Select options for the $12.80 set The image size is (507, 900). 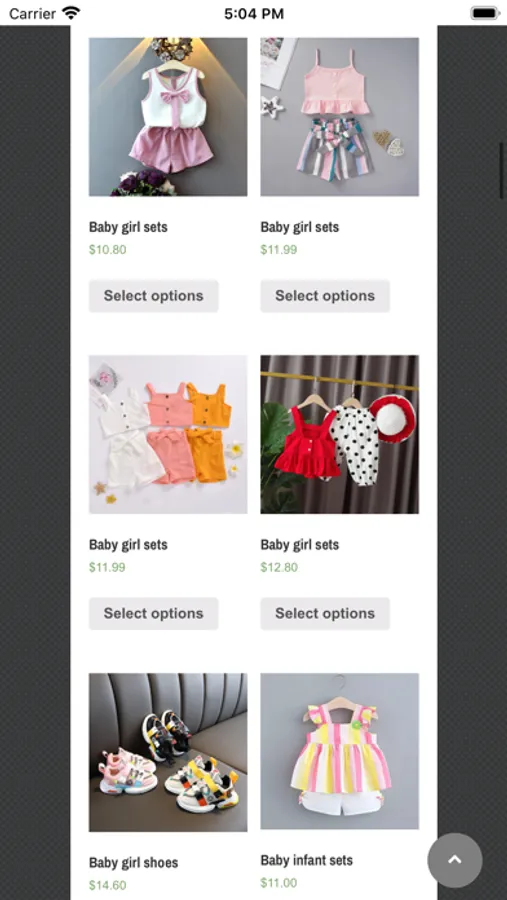click(x=325, y=613)
